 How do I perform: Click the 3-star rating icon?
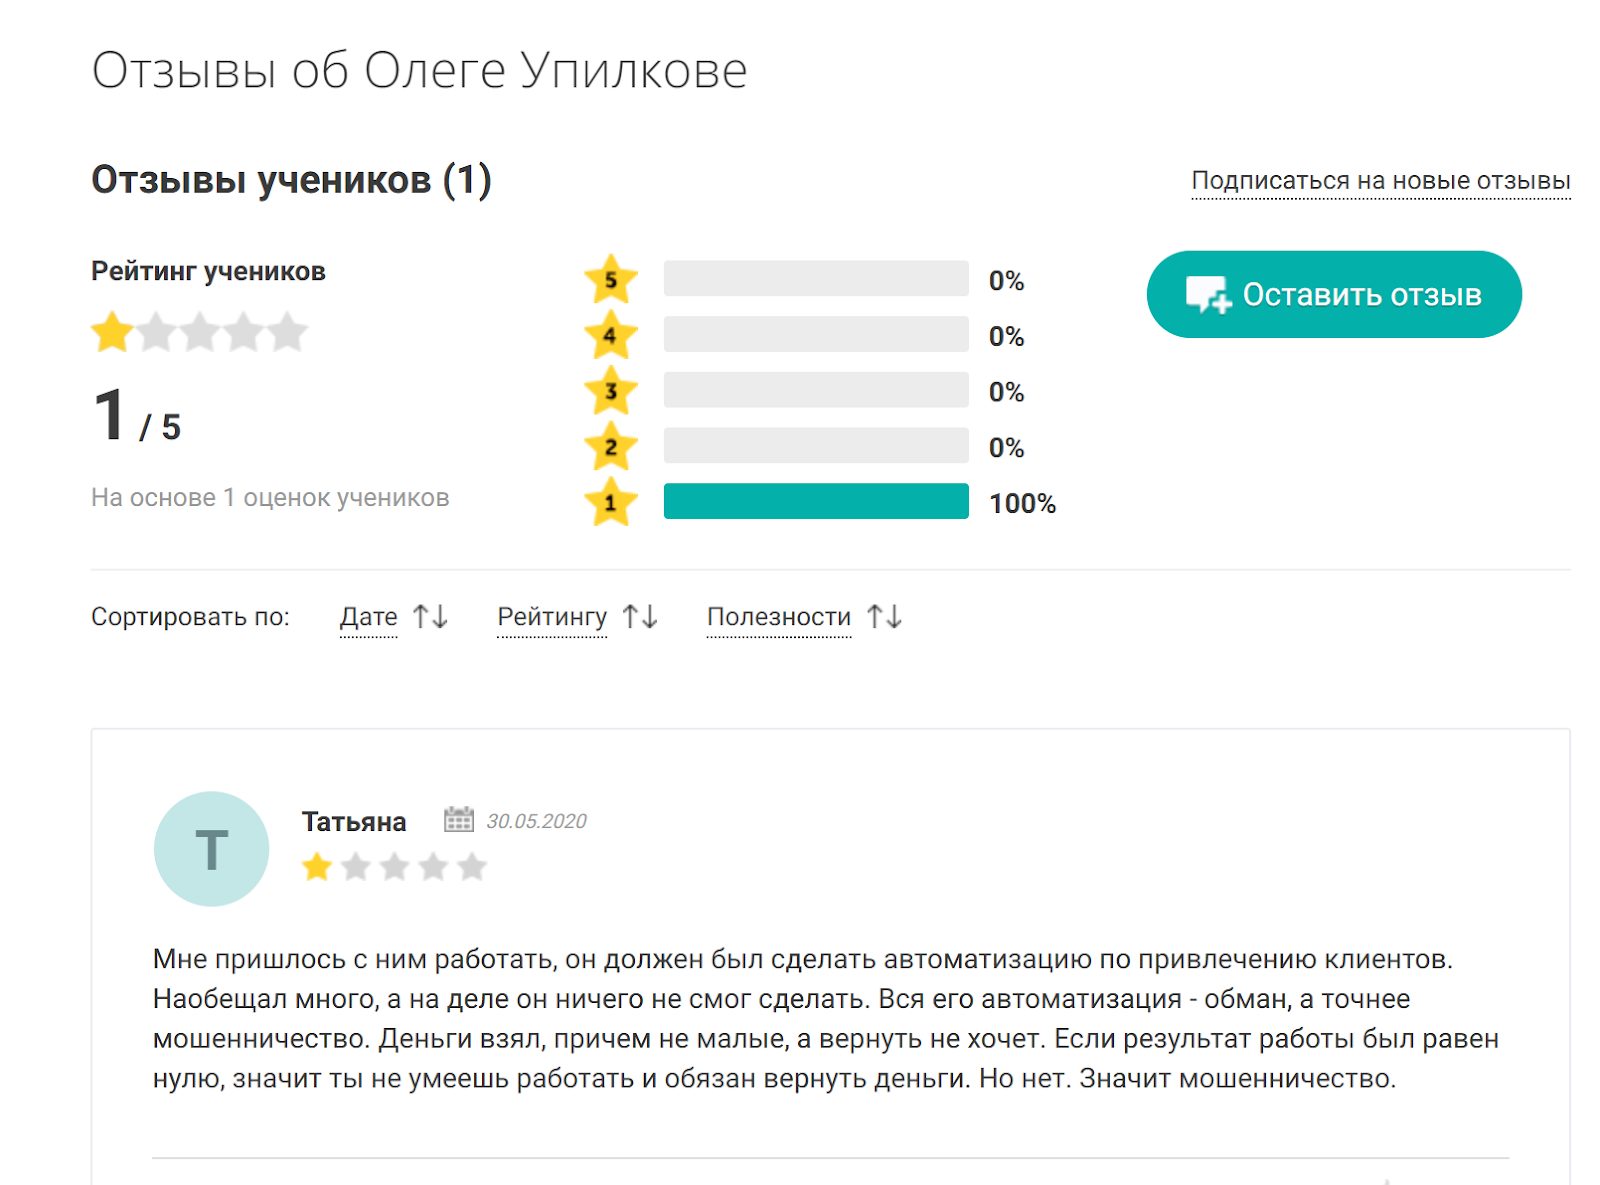pos(610,391)
